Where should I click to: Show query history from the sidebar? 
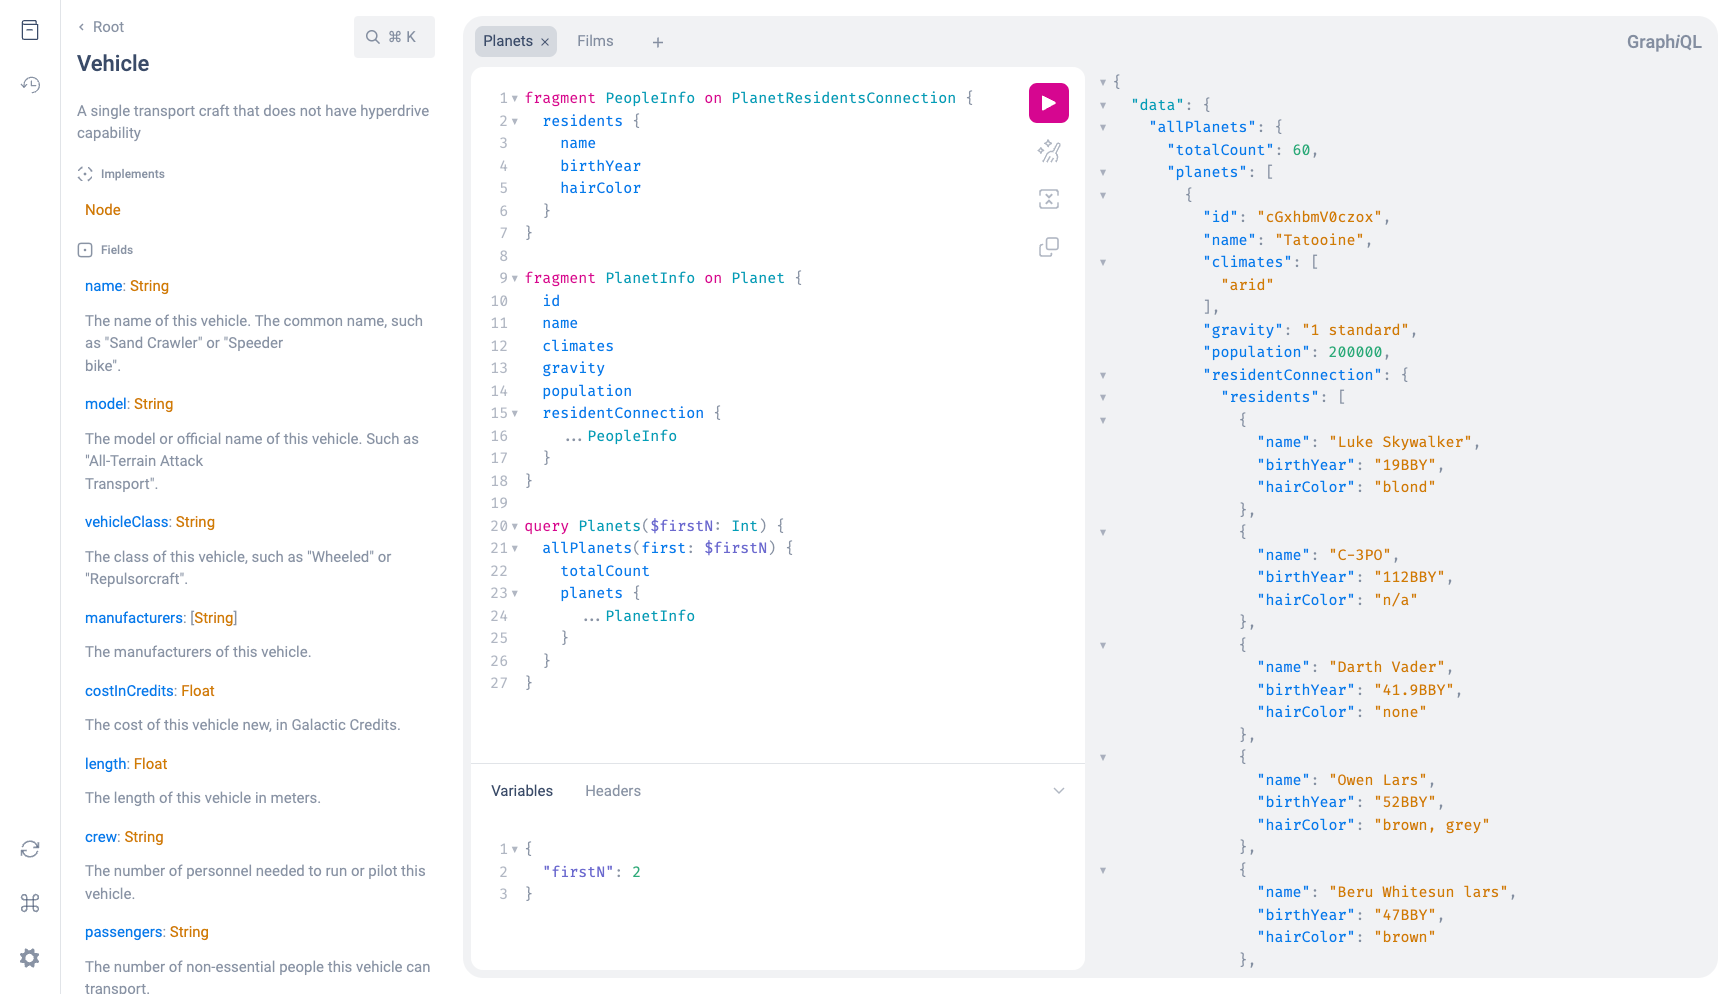tap(29, 85)
